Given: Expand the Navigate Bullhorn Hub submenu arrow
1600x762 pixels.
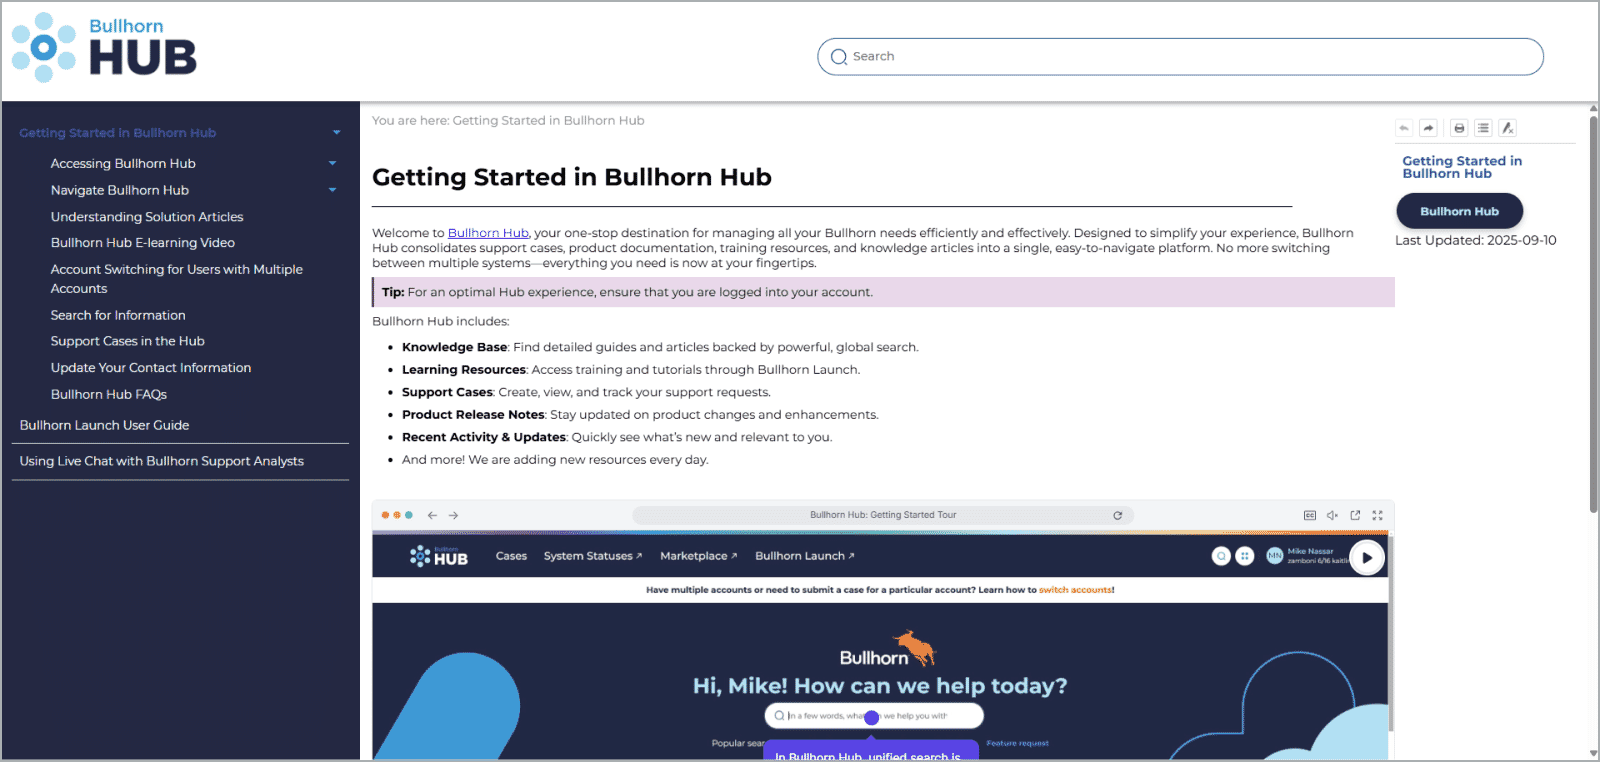Looking at the screenshot, I should (333, 189).
